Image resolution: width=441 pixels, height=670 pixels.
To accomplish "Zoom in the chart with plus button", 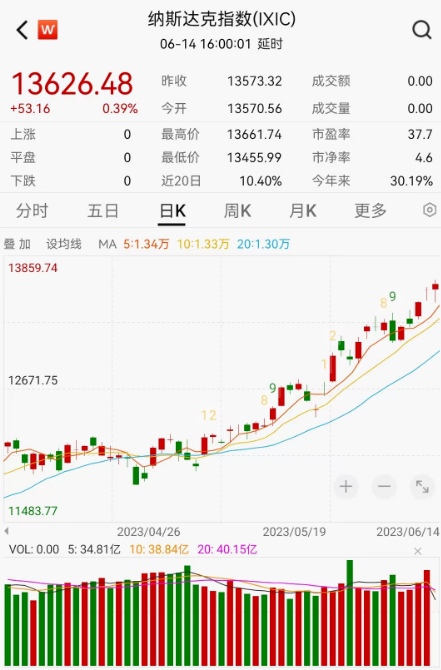I will click(x=346, y=486).
